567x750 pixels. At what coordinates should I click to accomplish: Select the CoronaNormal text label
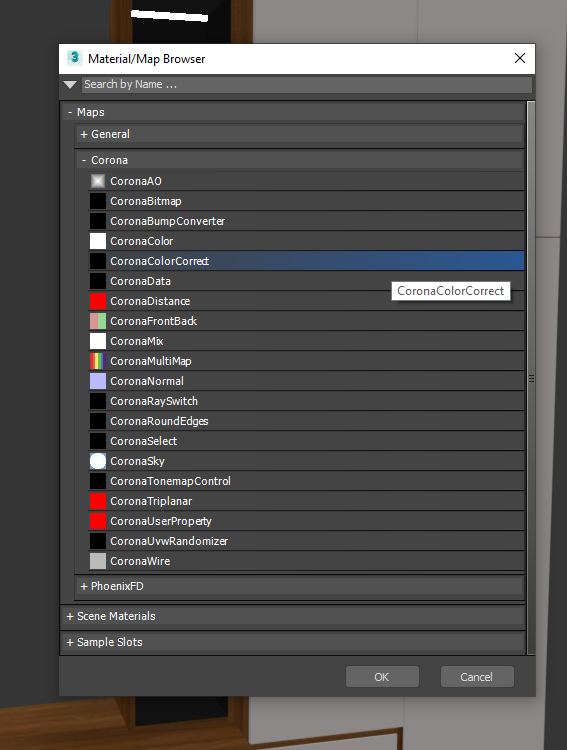(x=147, y=381)
